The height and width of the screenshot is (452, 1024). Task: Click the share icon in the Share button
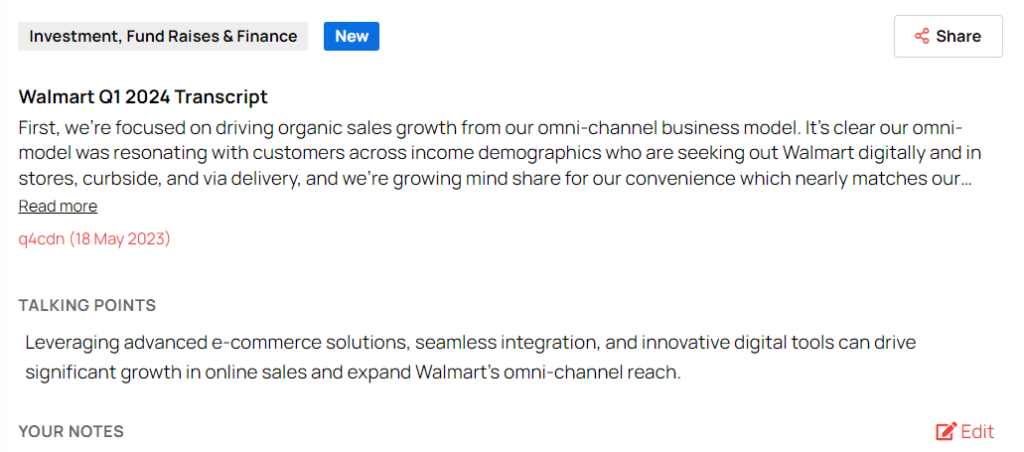[x=922, y=36]
